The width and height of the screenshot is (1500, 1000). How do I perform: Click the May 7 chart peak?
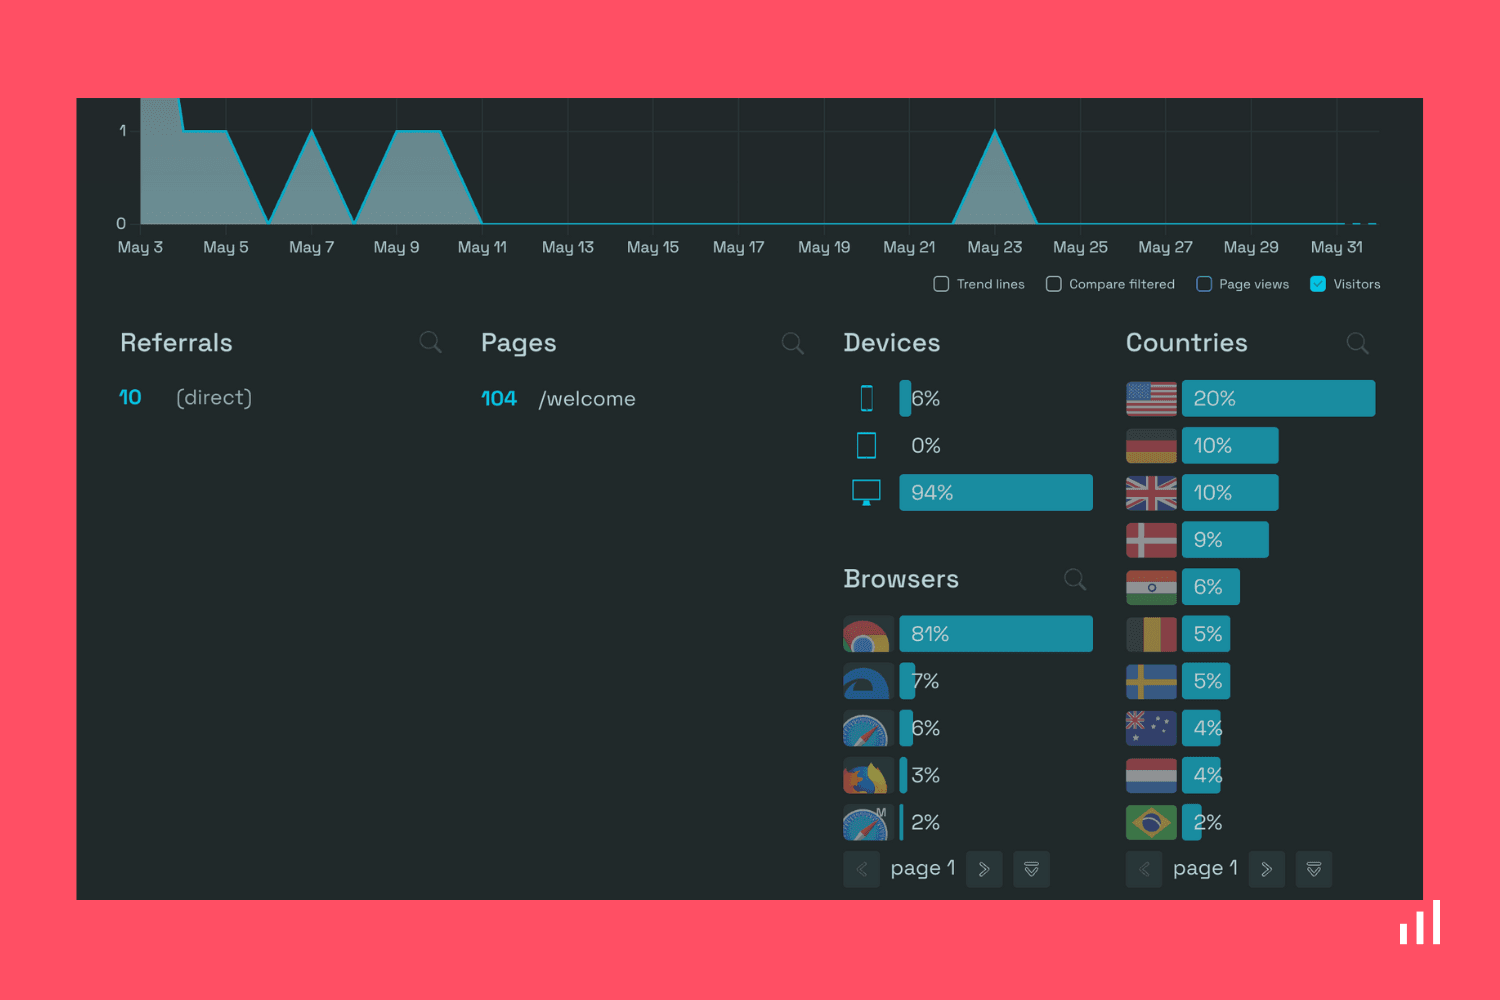(312, 131)
